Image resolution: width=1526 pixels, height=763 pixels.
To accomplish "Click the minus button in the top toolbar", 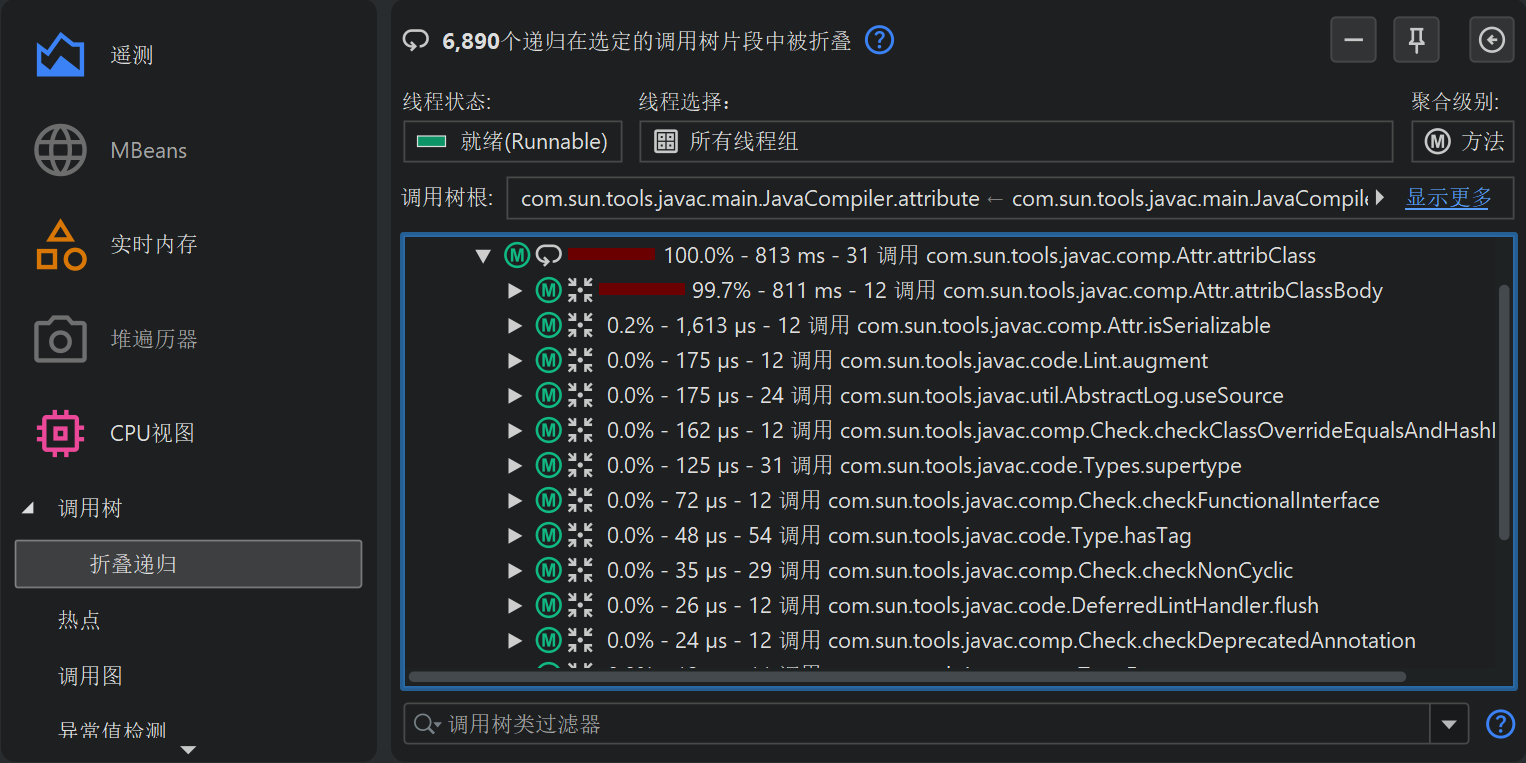I will coord(1353,40).
